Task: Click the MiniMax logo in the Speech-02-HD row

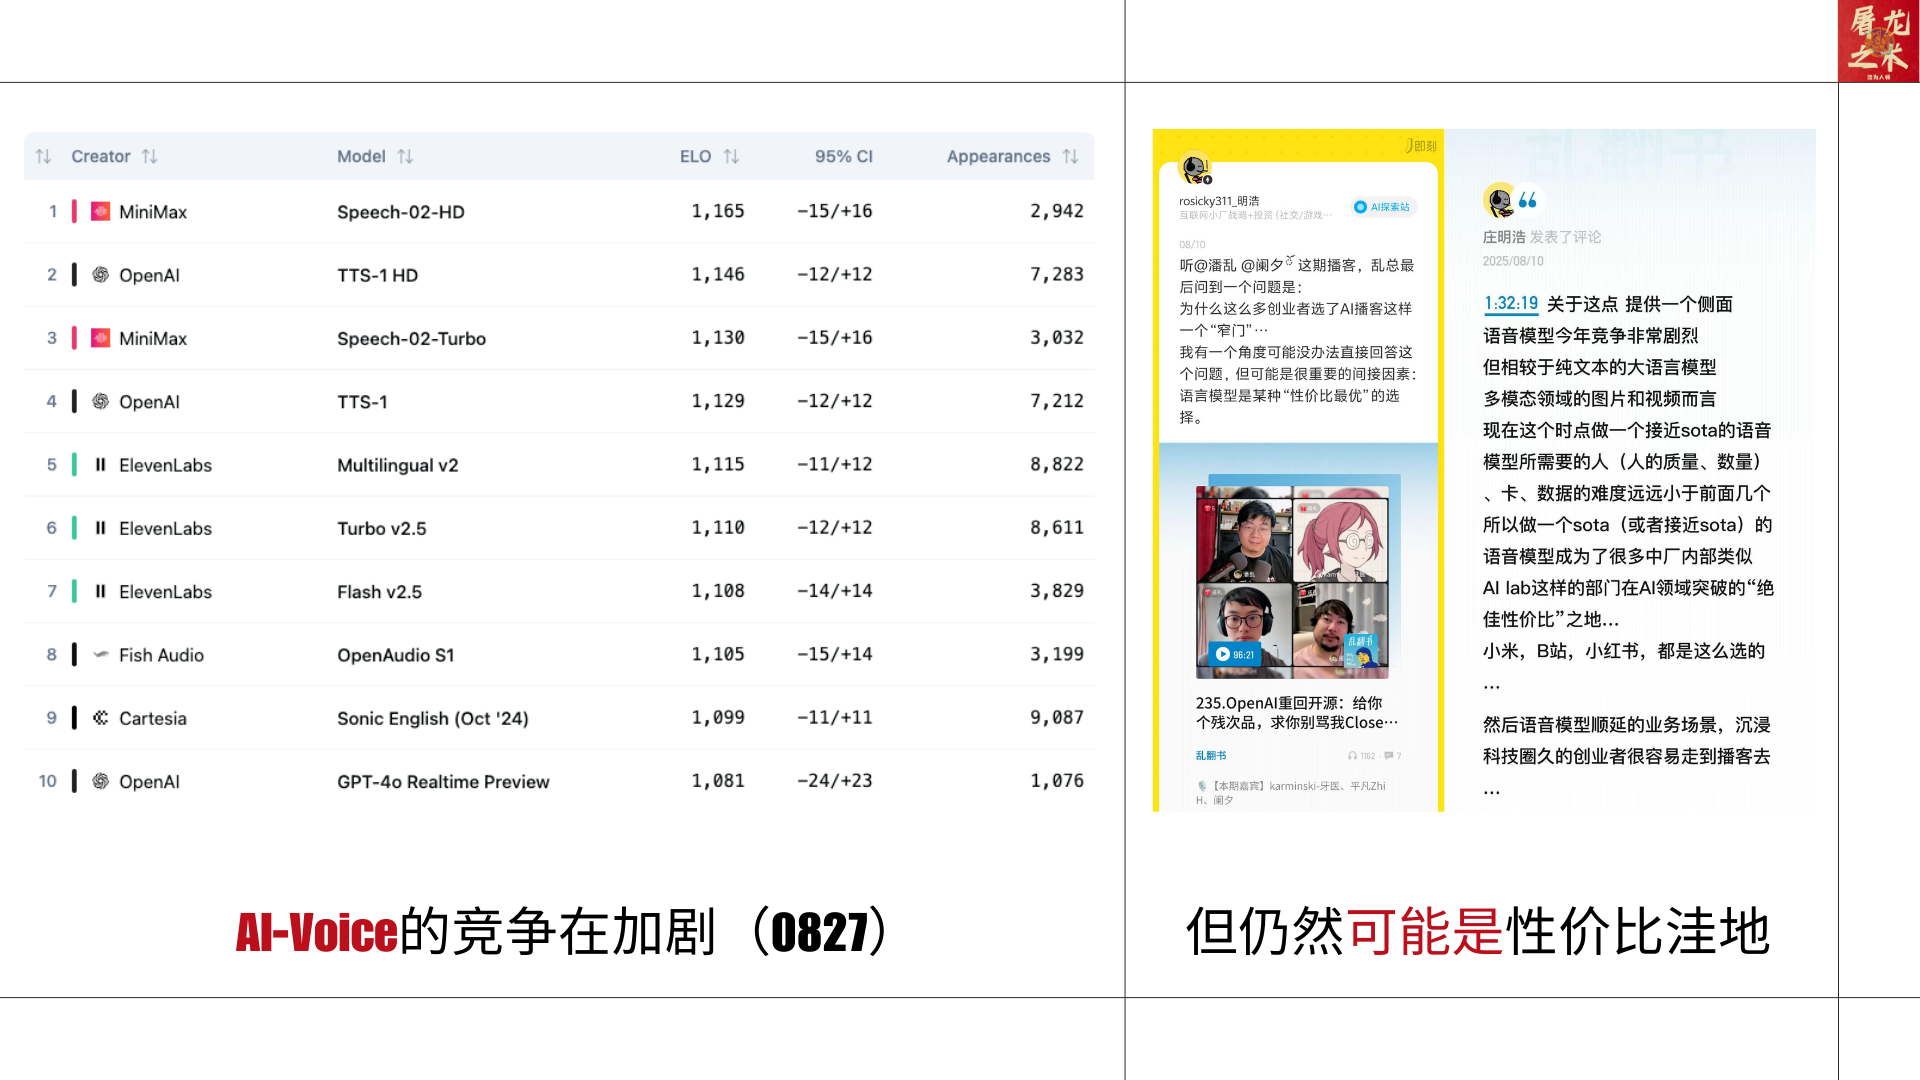Action: point(101,212)
